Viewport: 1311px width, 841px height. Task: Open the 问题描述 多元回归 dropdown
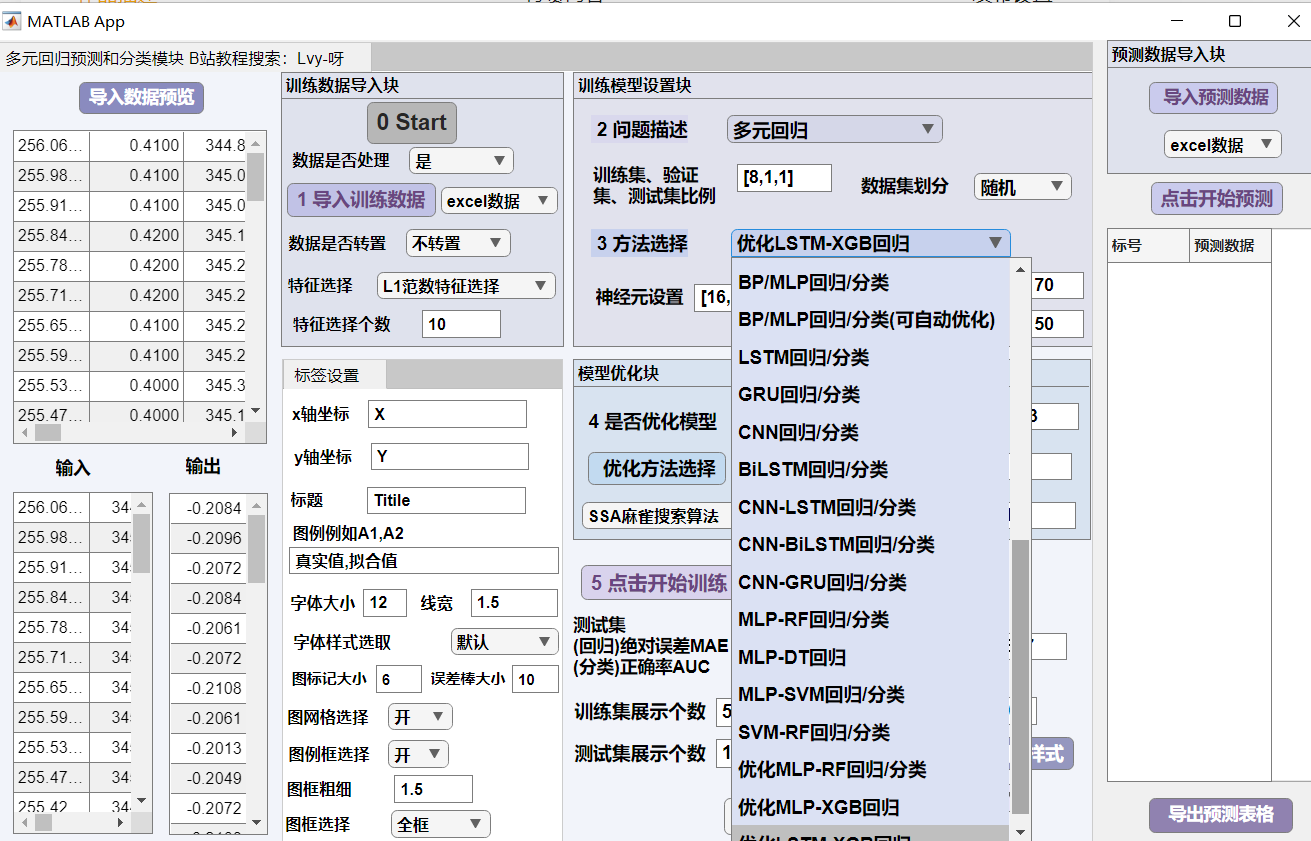tap(833, 130)
